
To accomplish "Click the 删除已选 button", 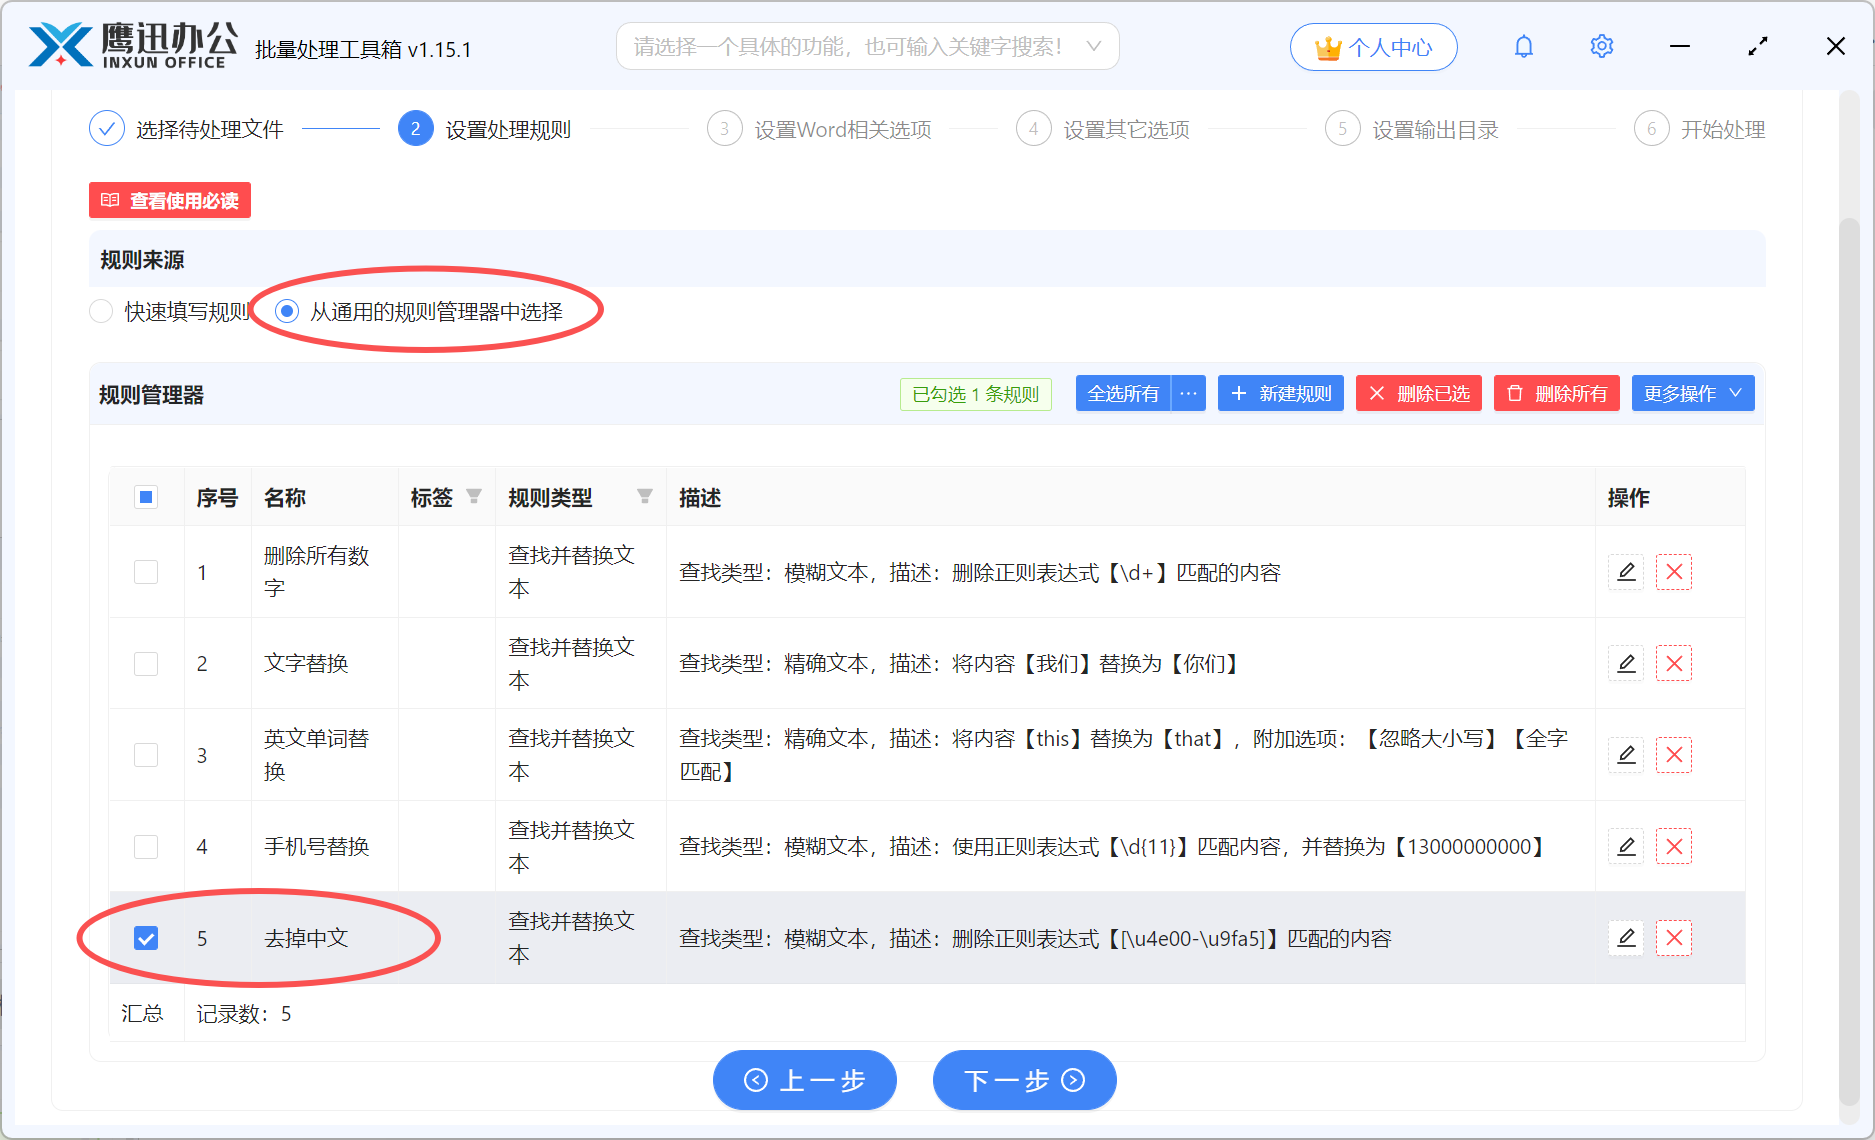I will point(1419,394).
